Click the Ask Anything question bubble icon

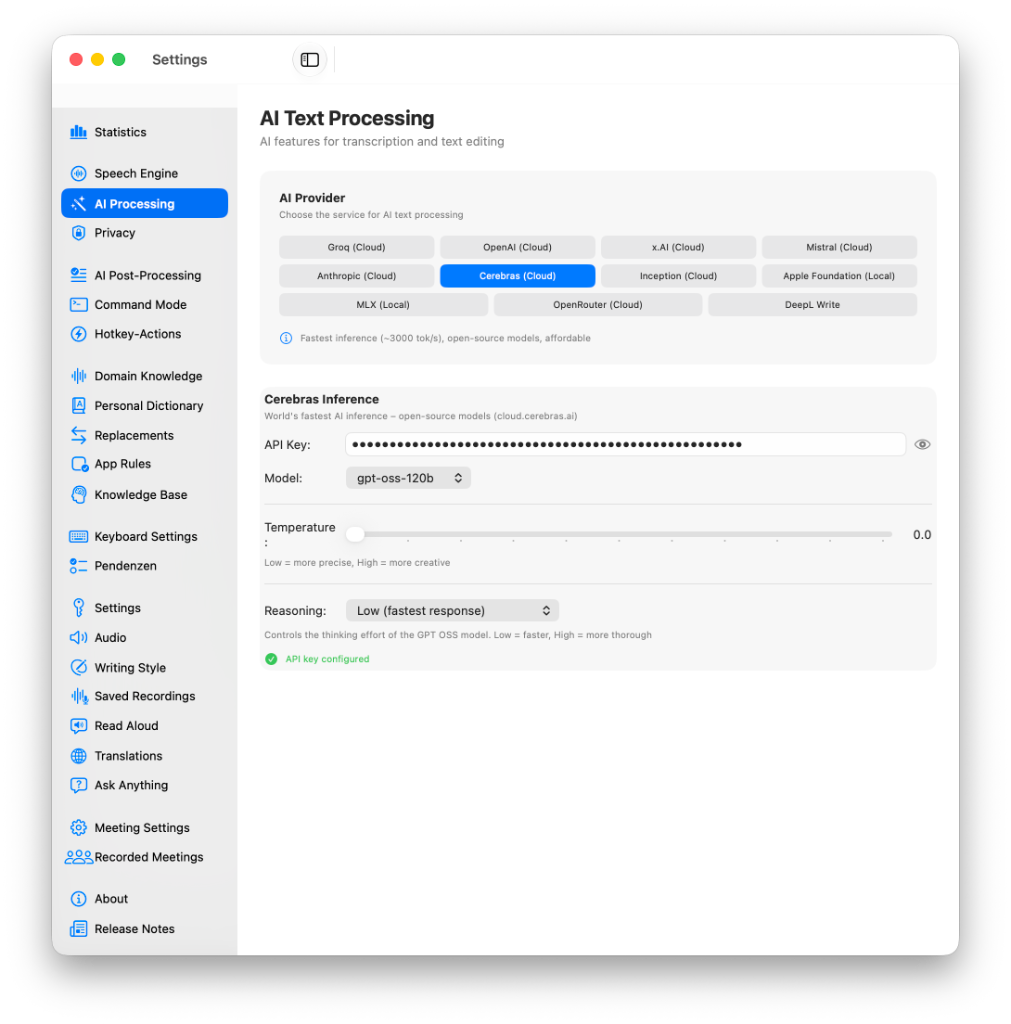coord(78,785)
